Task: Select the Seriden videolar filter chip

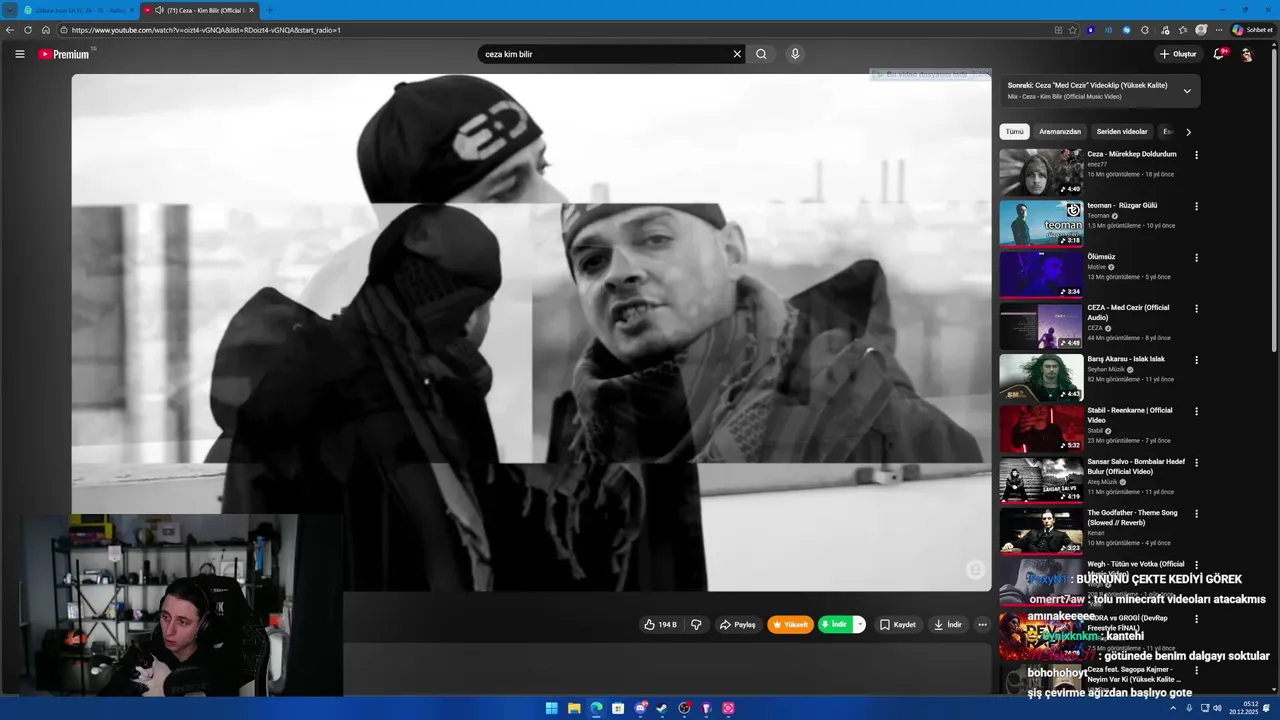Action: (1122, 131)
